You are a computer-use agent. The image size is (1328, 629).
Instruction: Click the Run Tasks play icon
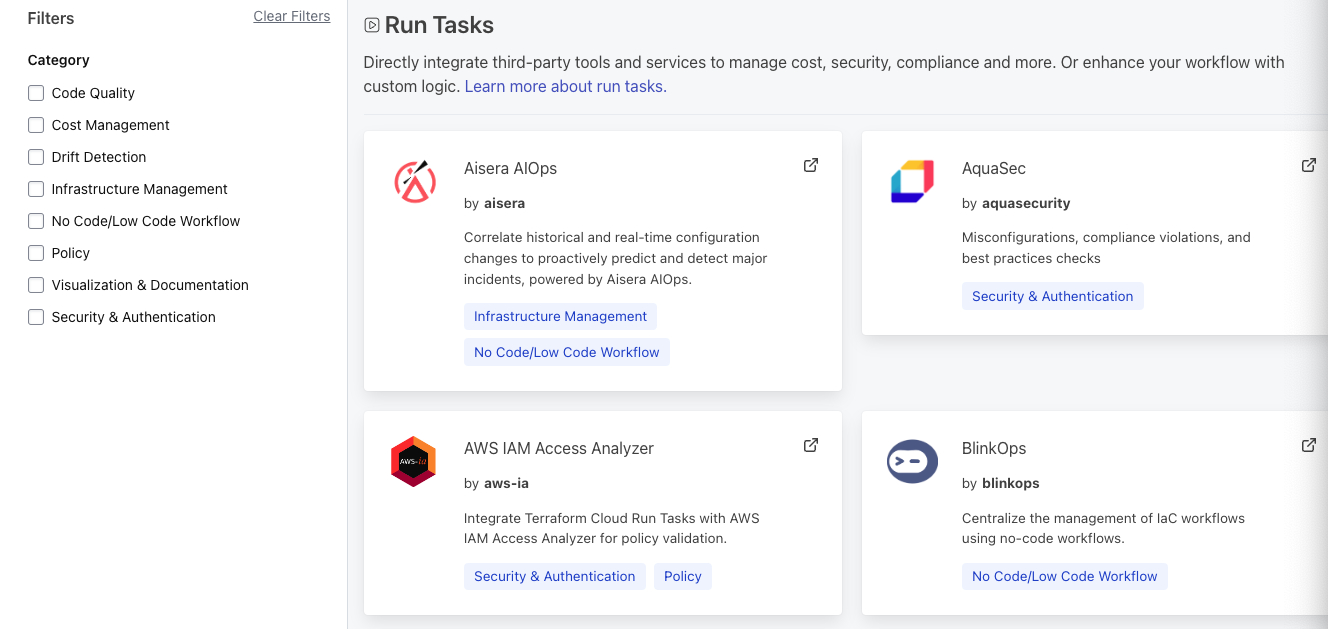pyautogui.click(x=372, y=25)
